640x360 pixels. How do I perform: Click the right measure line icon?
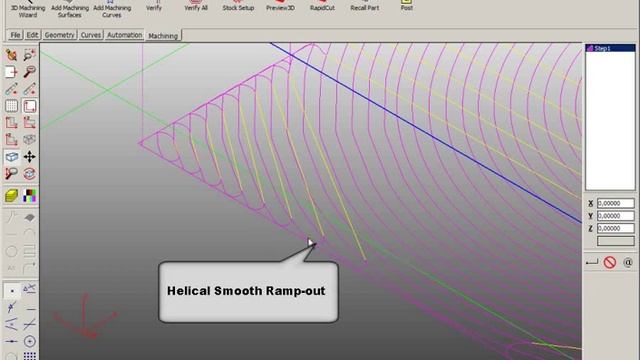[29, 89]
